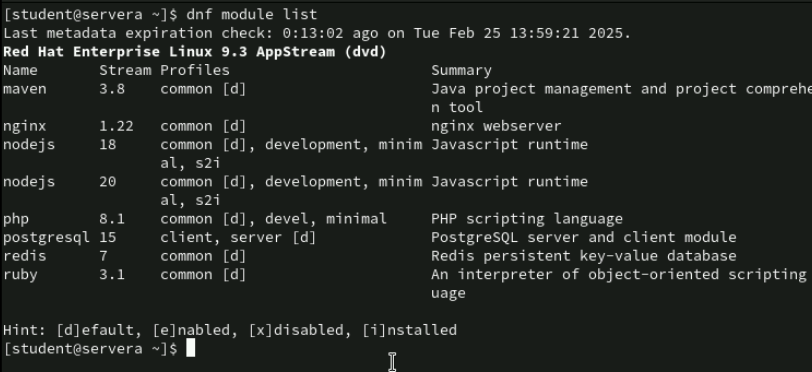Click the Summary column header
The height and width of the screenshot is (372, 812).
[461, 70]
